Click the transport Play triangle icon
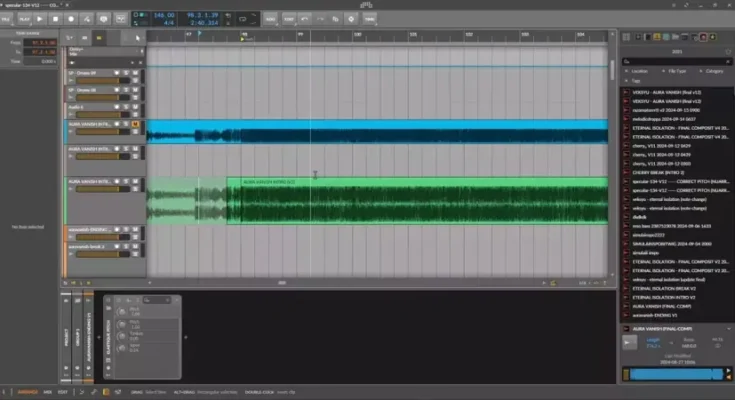The height and width of the screenshot is (400, 735). (39, 18)
